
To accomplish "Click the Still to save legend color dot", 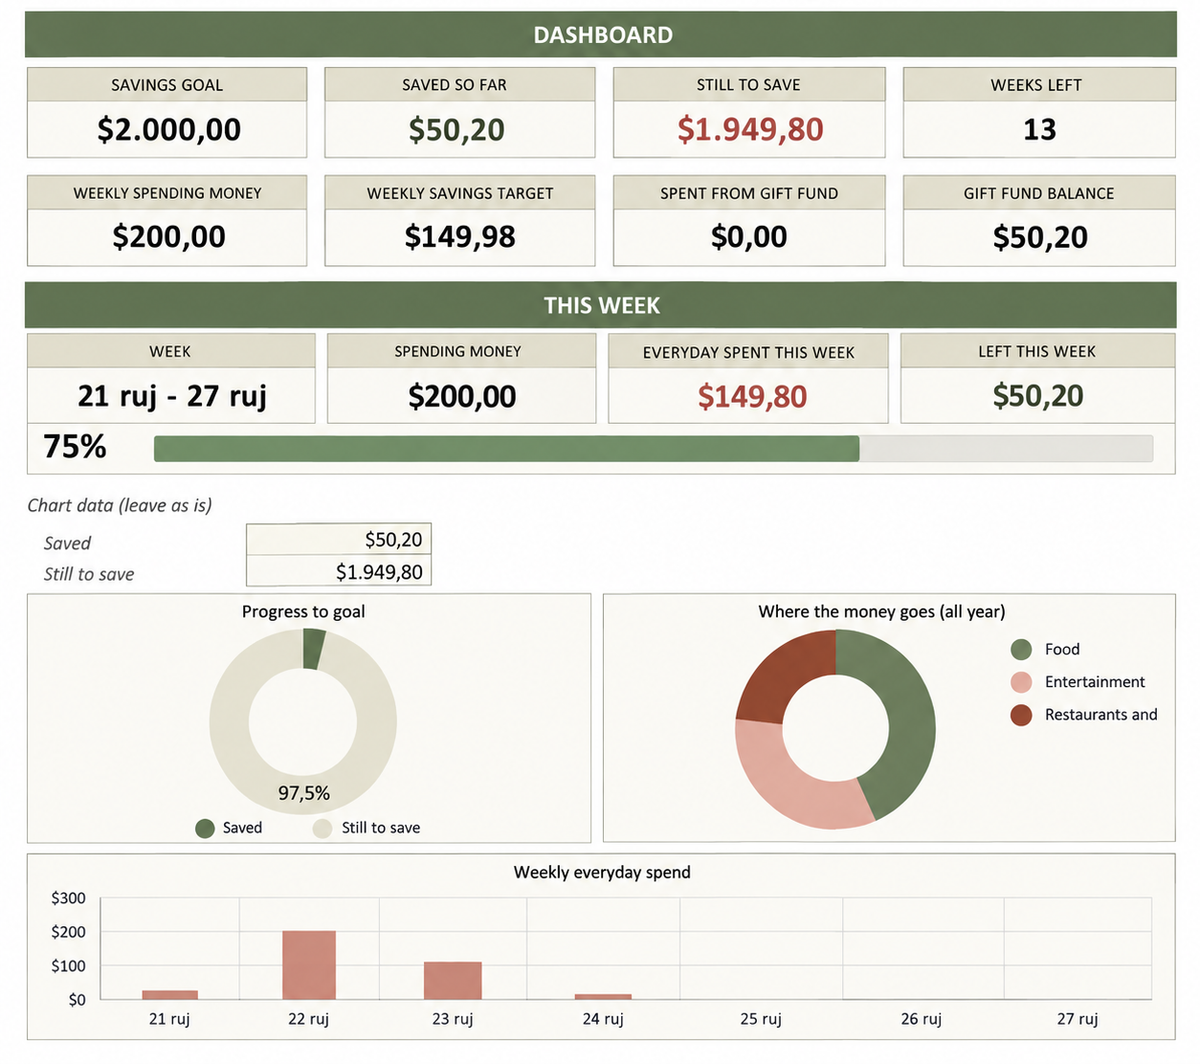I will coord(322,828).
